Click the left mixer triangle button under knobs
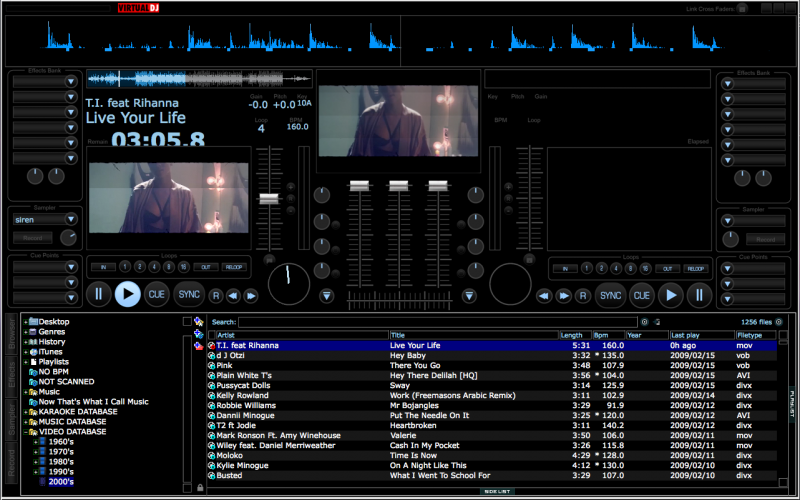800x500 pixels. click(x=327, y=296)
